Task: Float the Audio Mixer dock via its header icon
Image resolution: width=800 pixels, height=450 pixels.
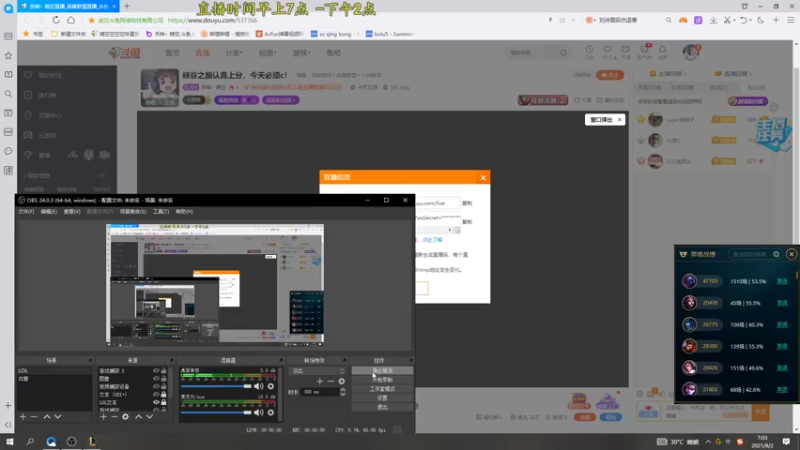Action: click(281, 360)
